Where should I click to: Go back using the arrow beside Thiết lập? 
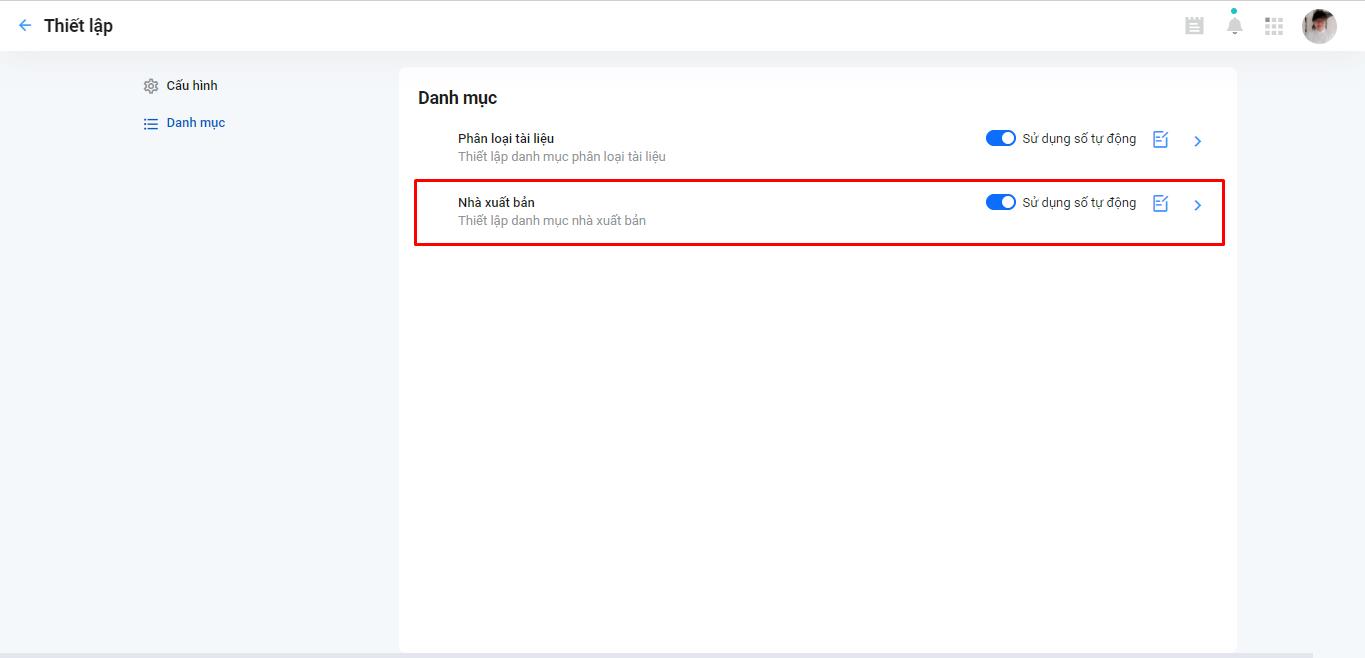point(25,26)
